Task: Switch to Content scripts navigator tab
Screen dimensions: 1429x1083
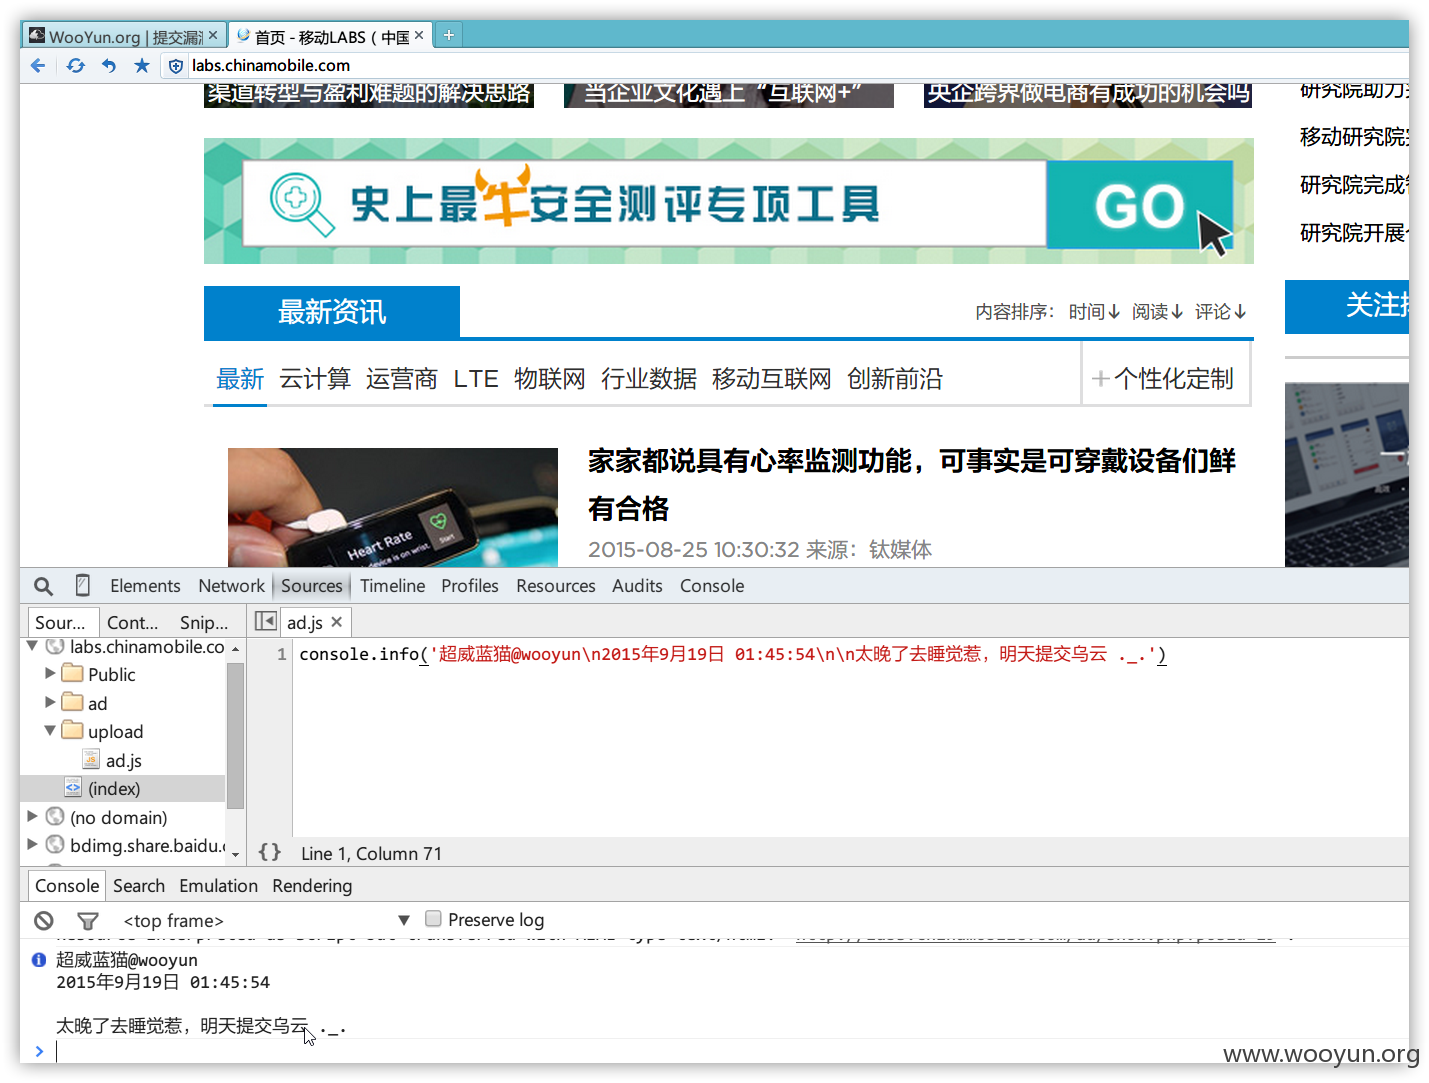Action: coord(133,622)
